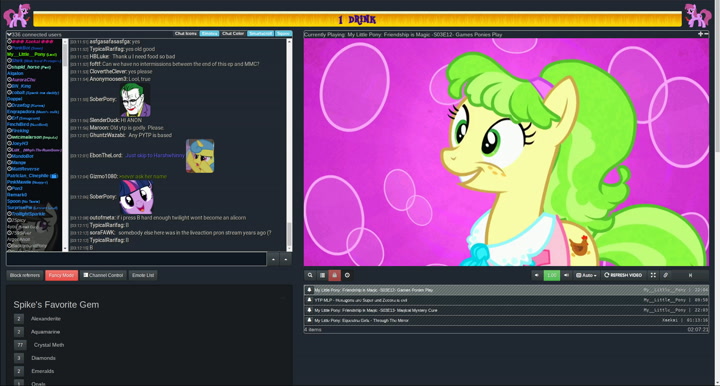Click the volume down speaker icon

[536, 275]
